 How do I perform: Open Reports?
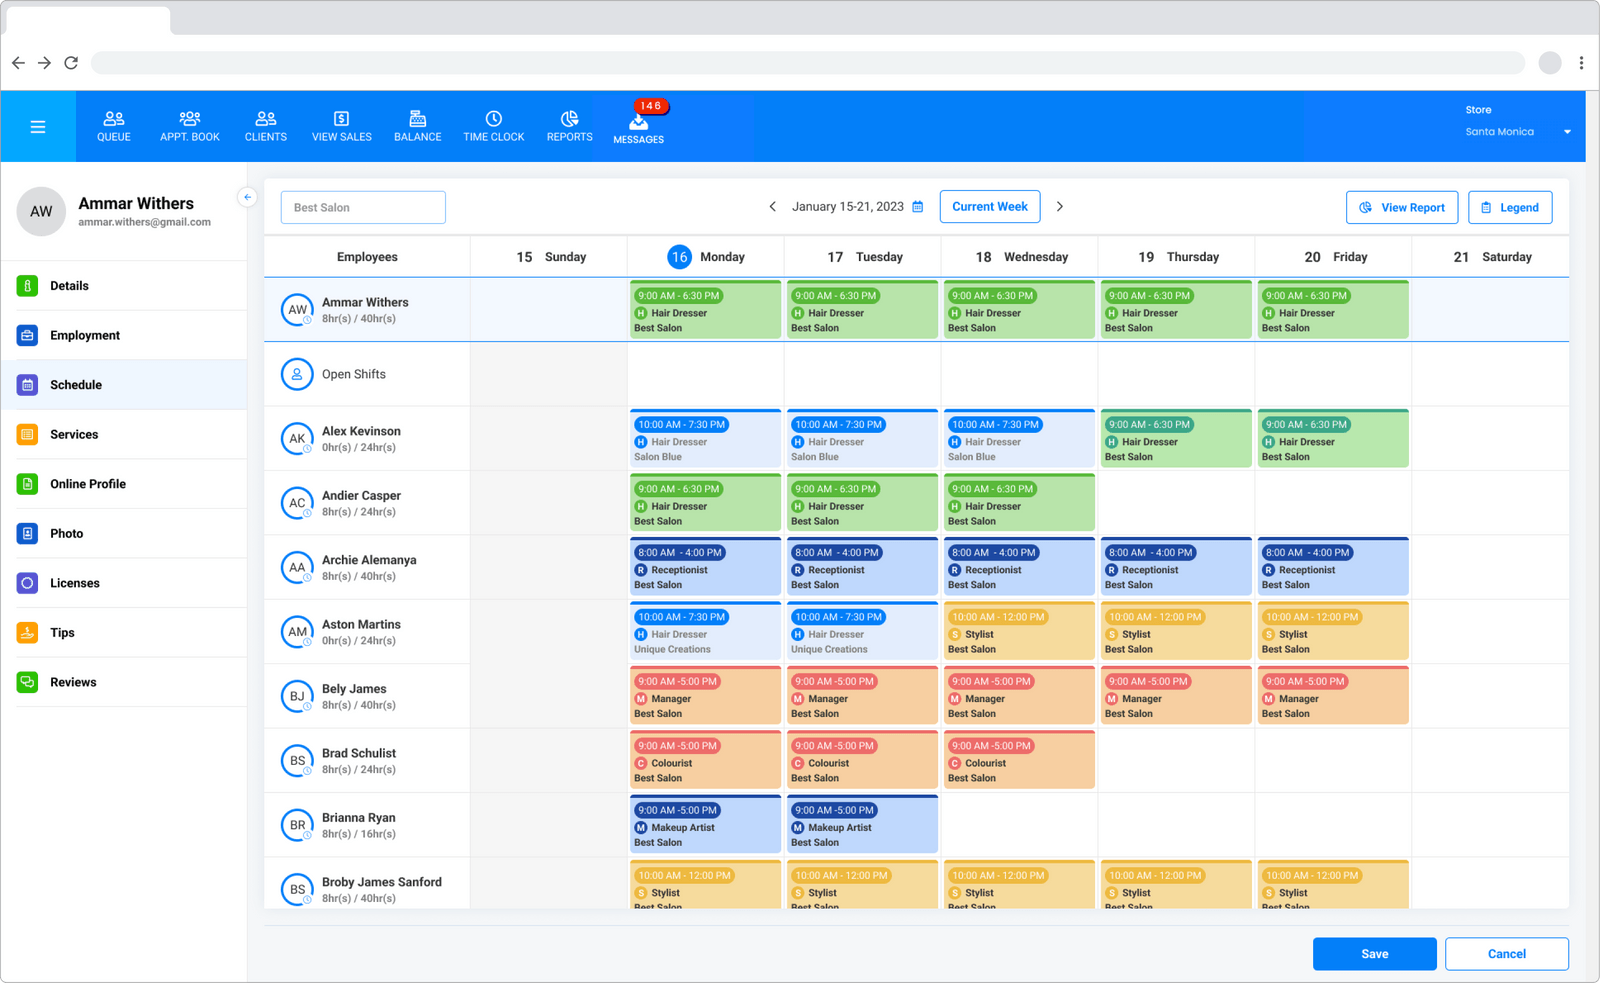click(x=569, y=126)
